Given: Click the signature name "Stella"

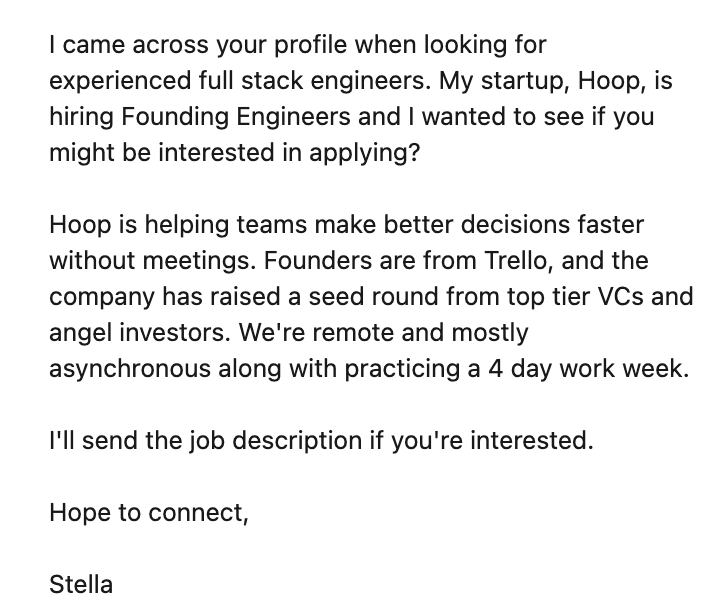Looking at the screenshot, I should (81, 585).
